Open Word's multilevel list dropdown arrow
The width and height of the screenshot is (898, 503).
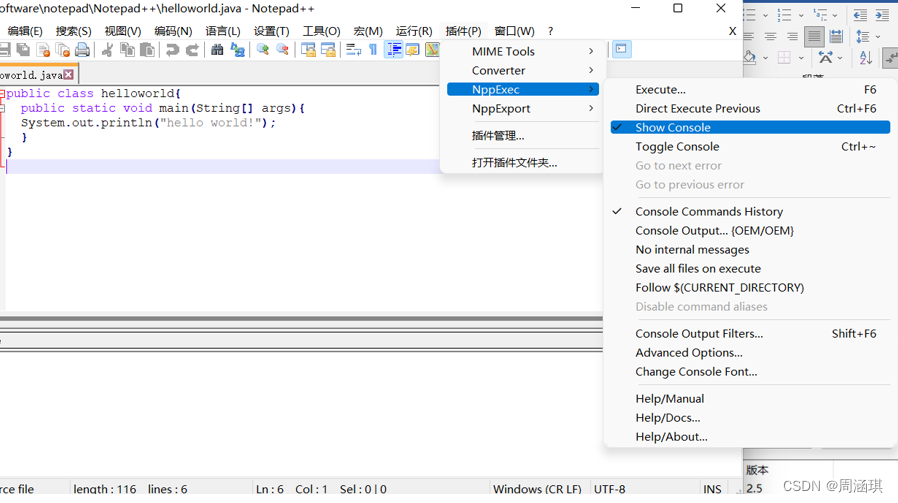pyautogui.click(x=835, y=15)
